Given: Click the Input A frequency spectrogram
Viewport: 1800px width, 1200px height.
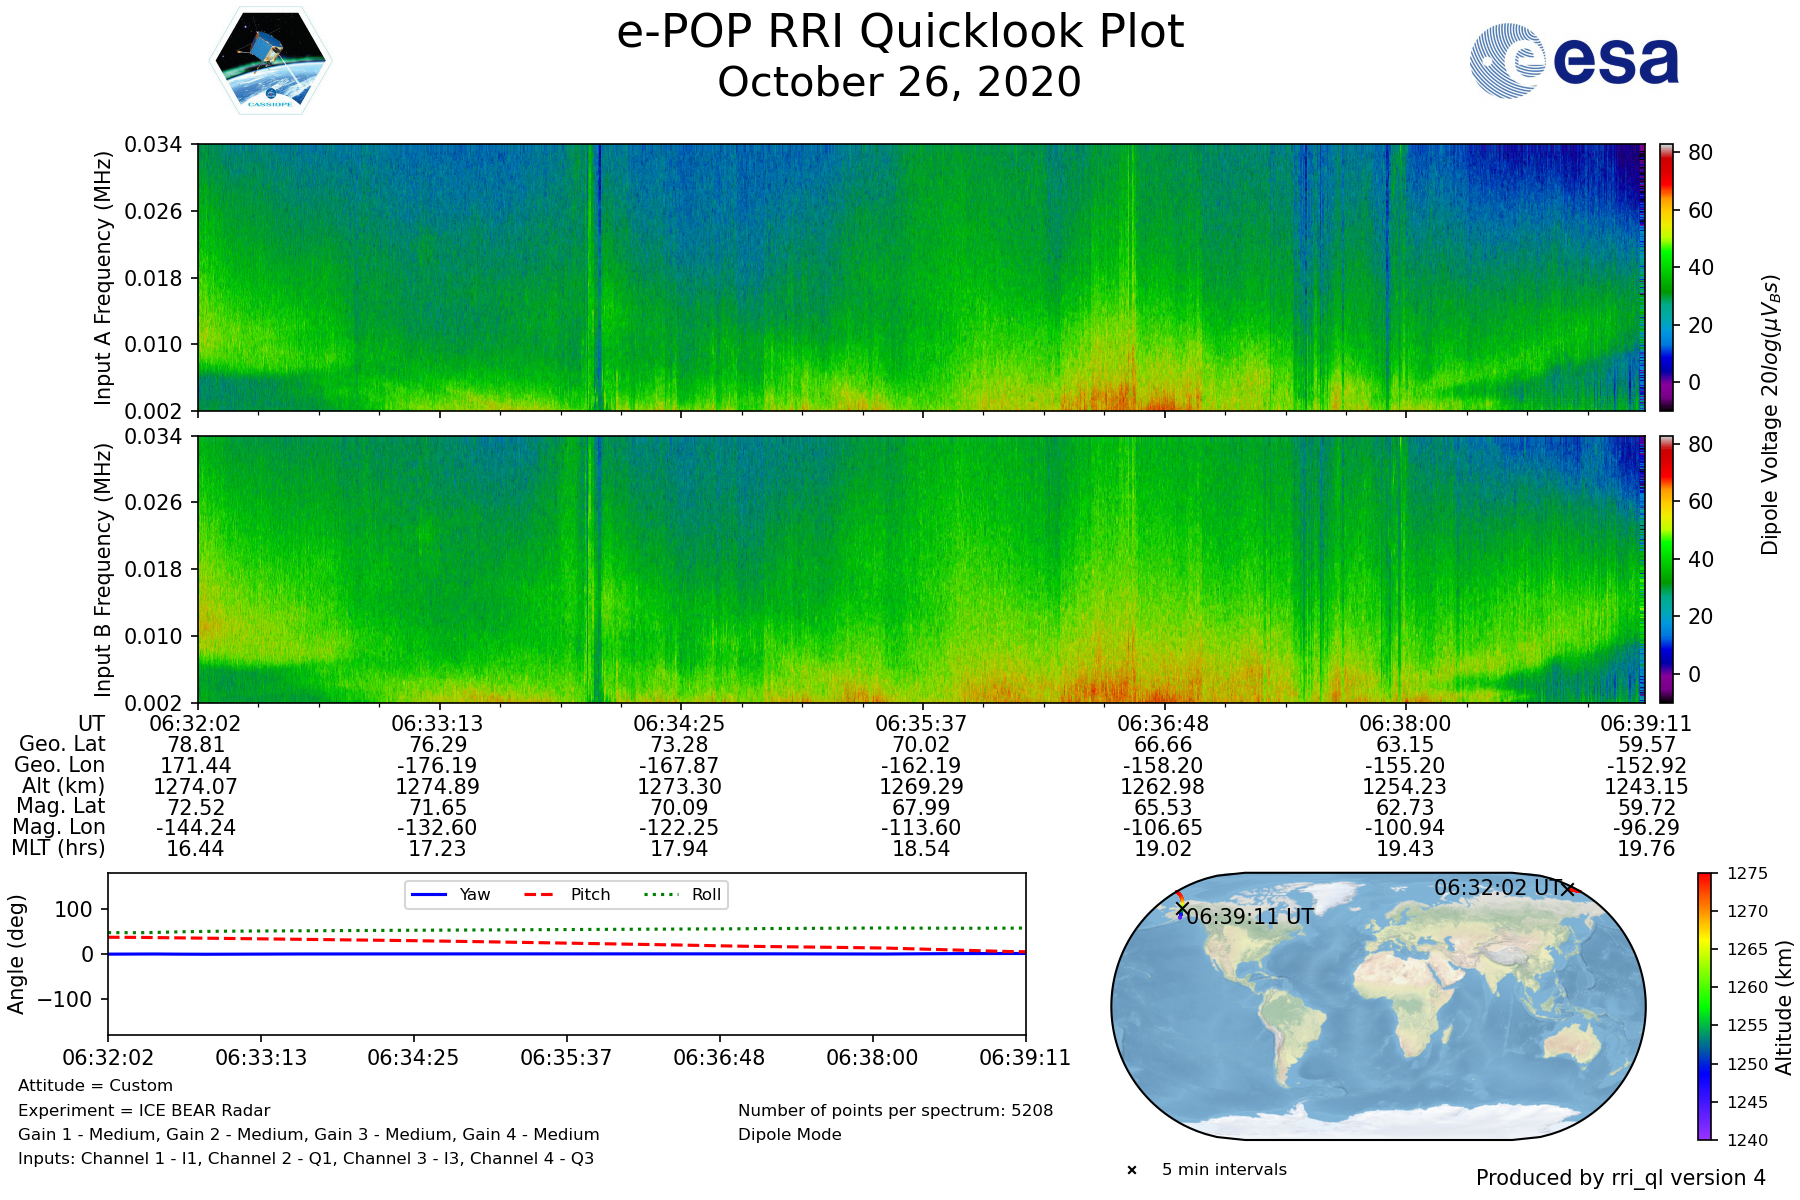Looking at the screenshot, I should click(x=920, y=277).
